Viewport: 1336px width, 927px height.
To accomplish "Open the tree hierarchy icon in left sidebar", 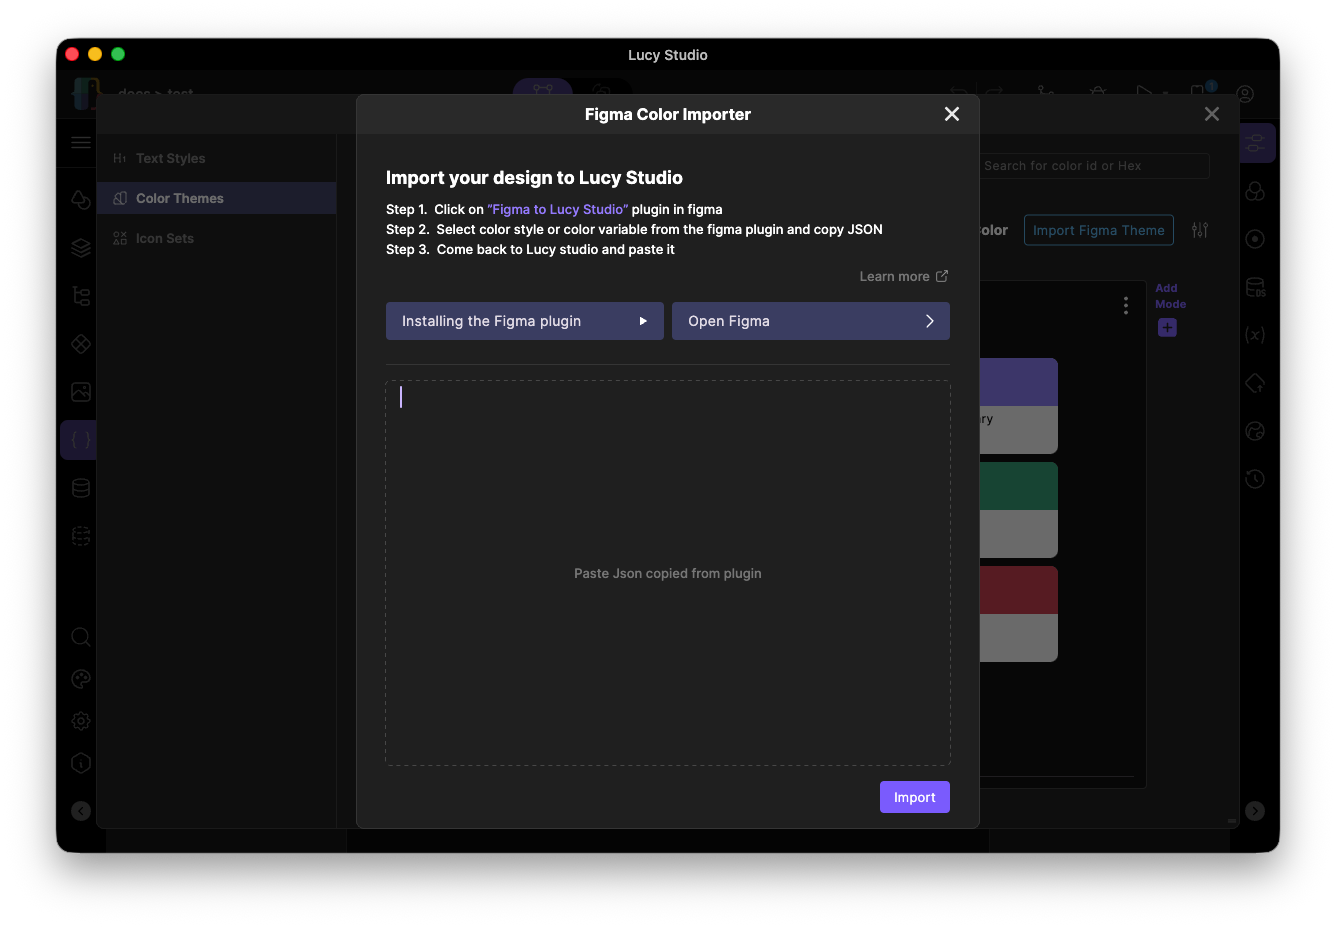I will (81, 296).
